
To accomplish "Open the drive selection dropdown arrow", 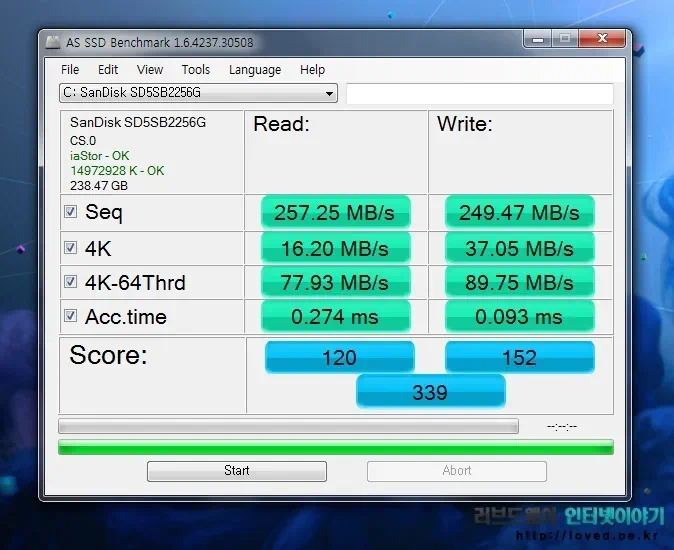I will point(330,94).
